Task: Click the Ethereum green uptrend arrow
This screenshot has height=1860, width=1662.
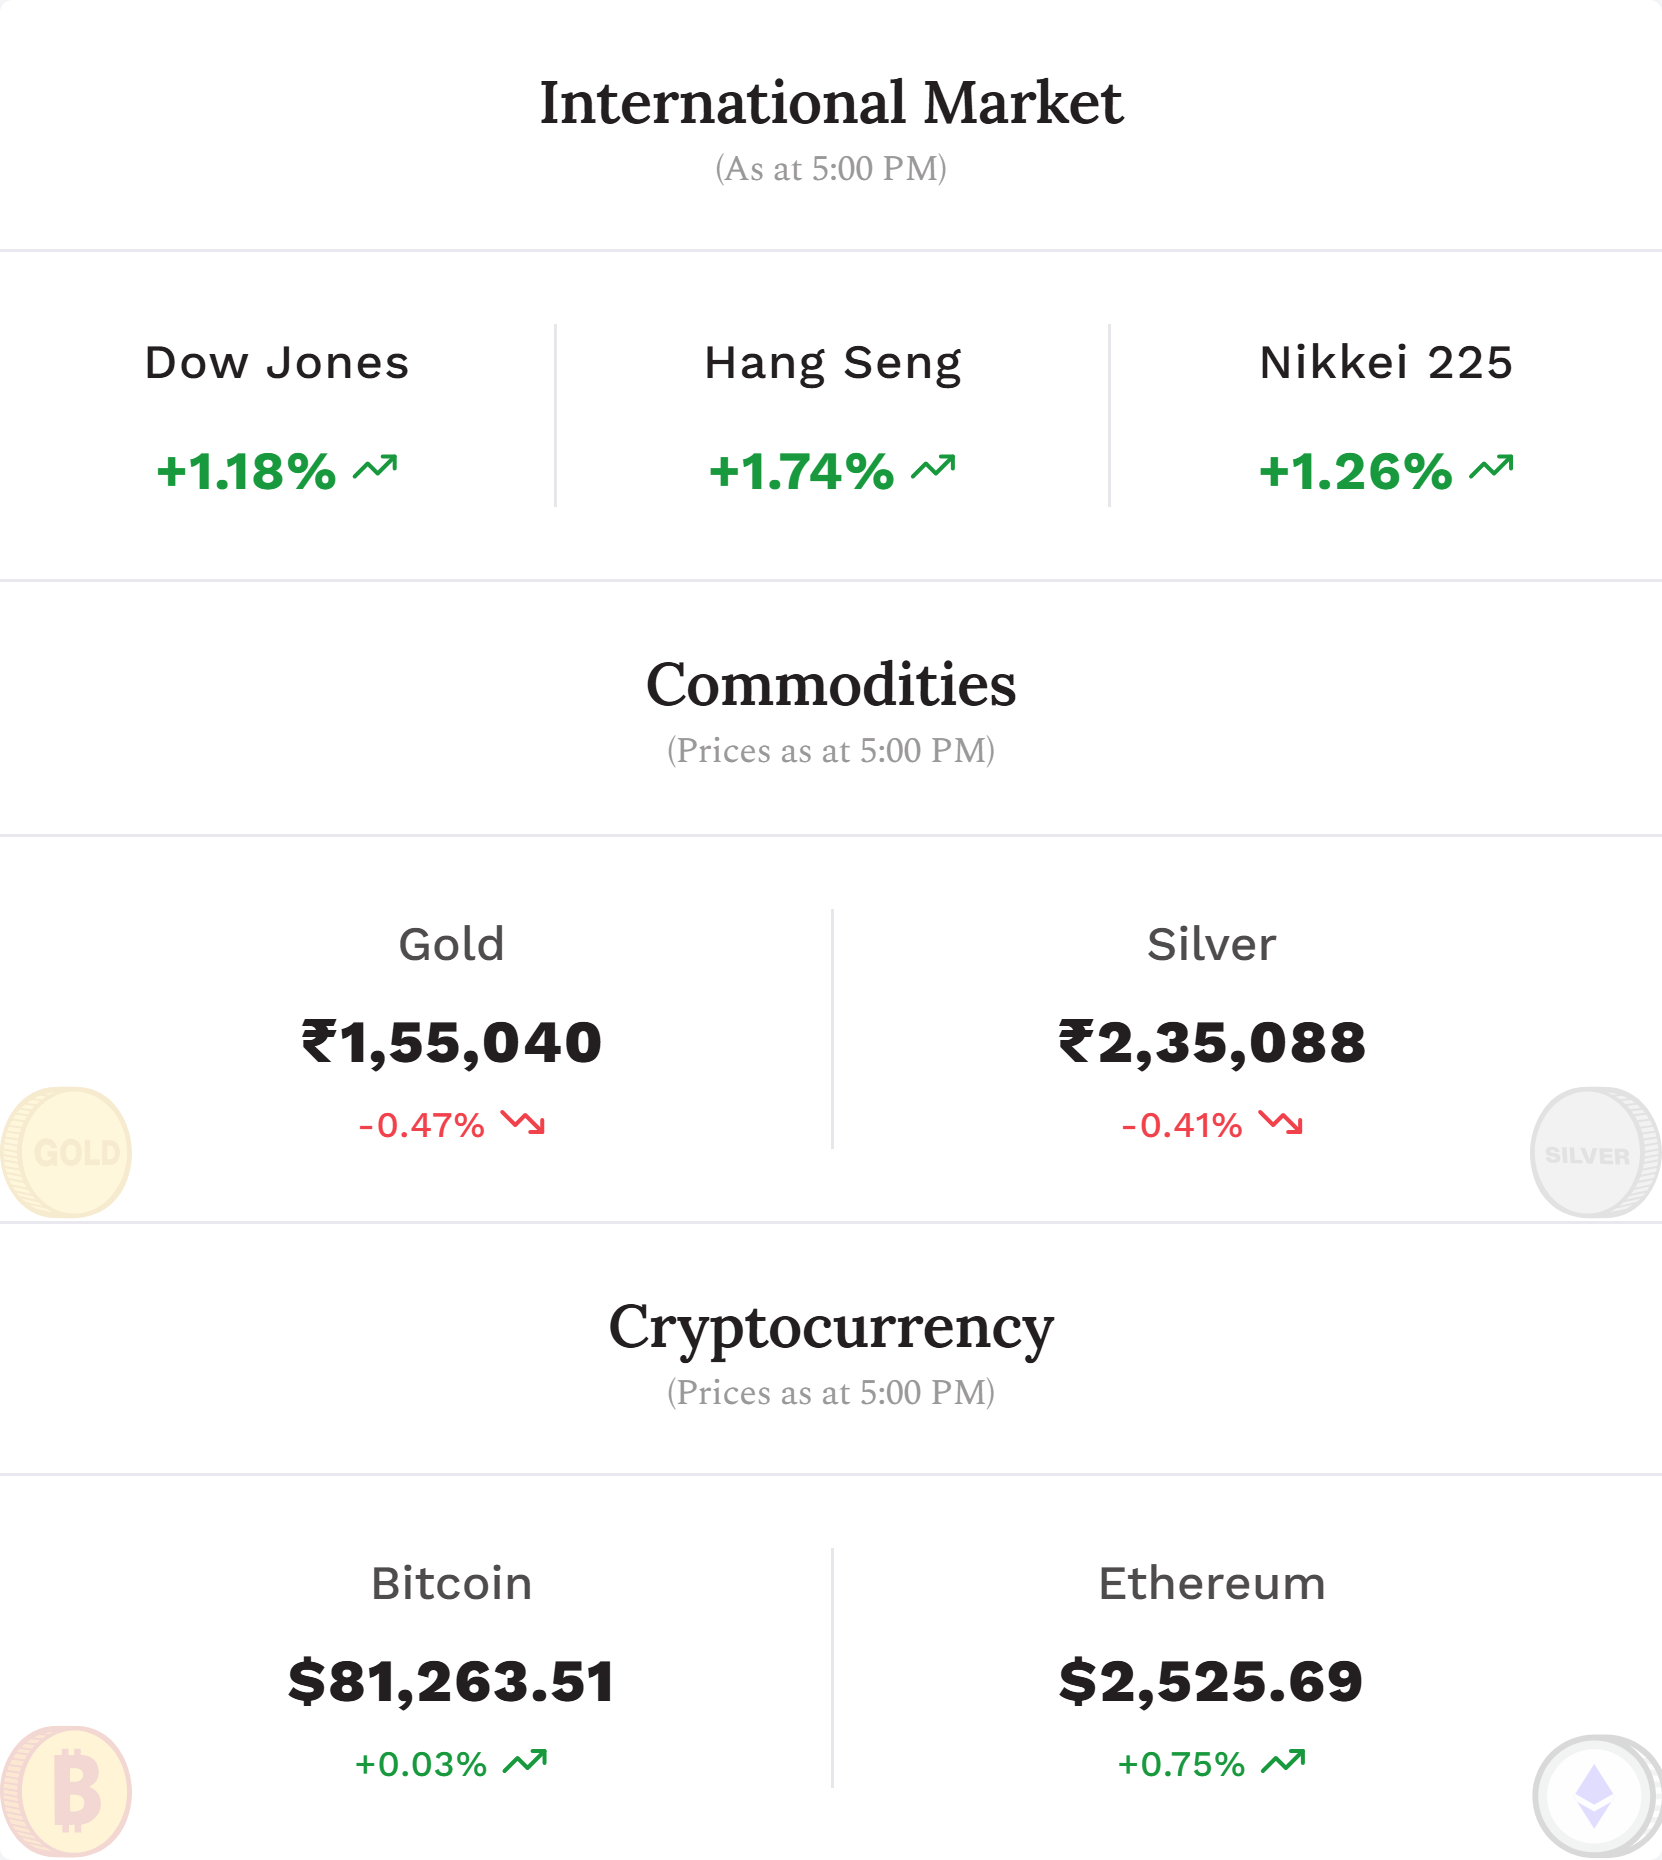Action: point(1283,1762)
